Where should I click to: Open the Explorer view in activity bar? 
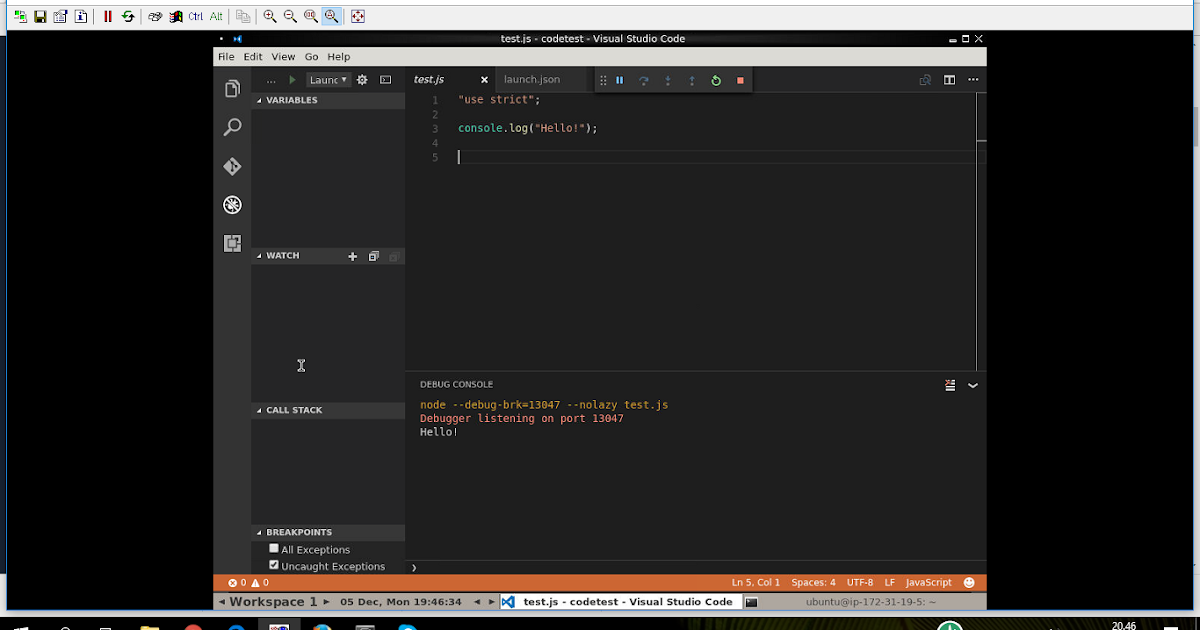tap(232, 89)
